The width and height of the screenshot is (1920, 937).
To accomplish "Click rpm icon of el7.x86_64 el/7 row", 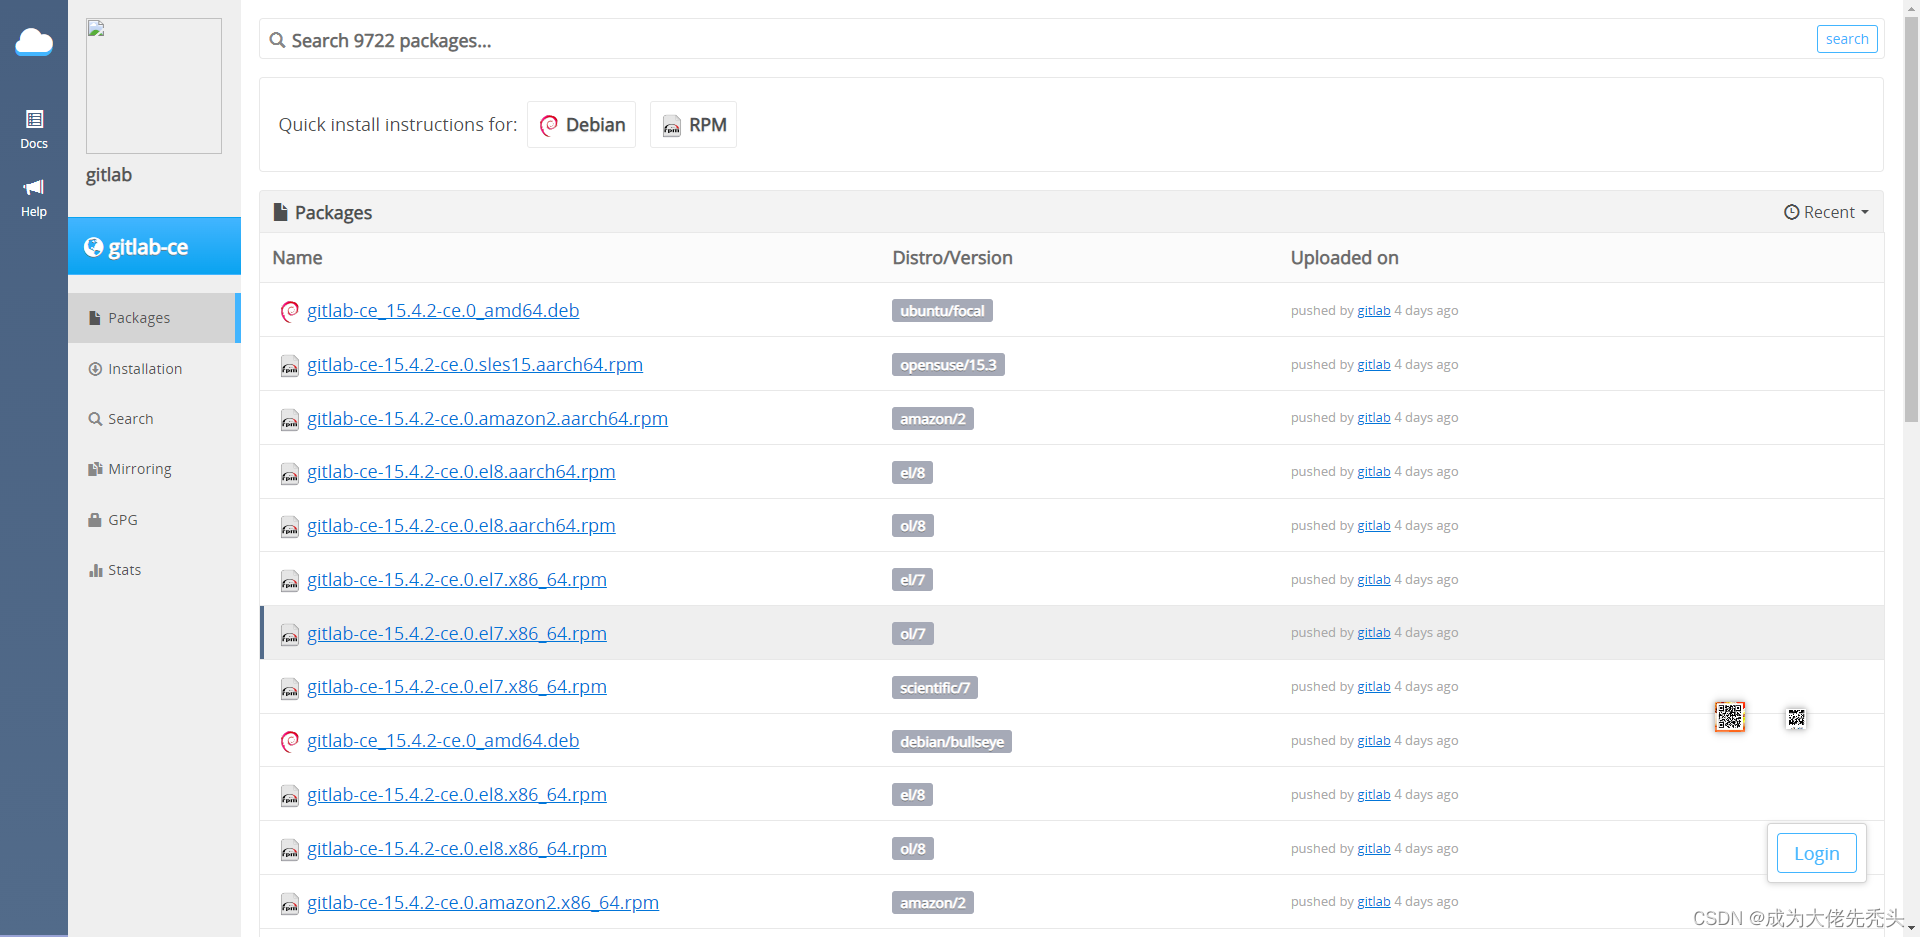I will [290, 580].
